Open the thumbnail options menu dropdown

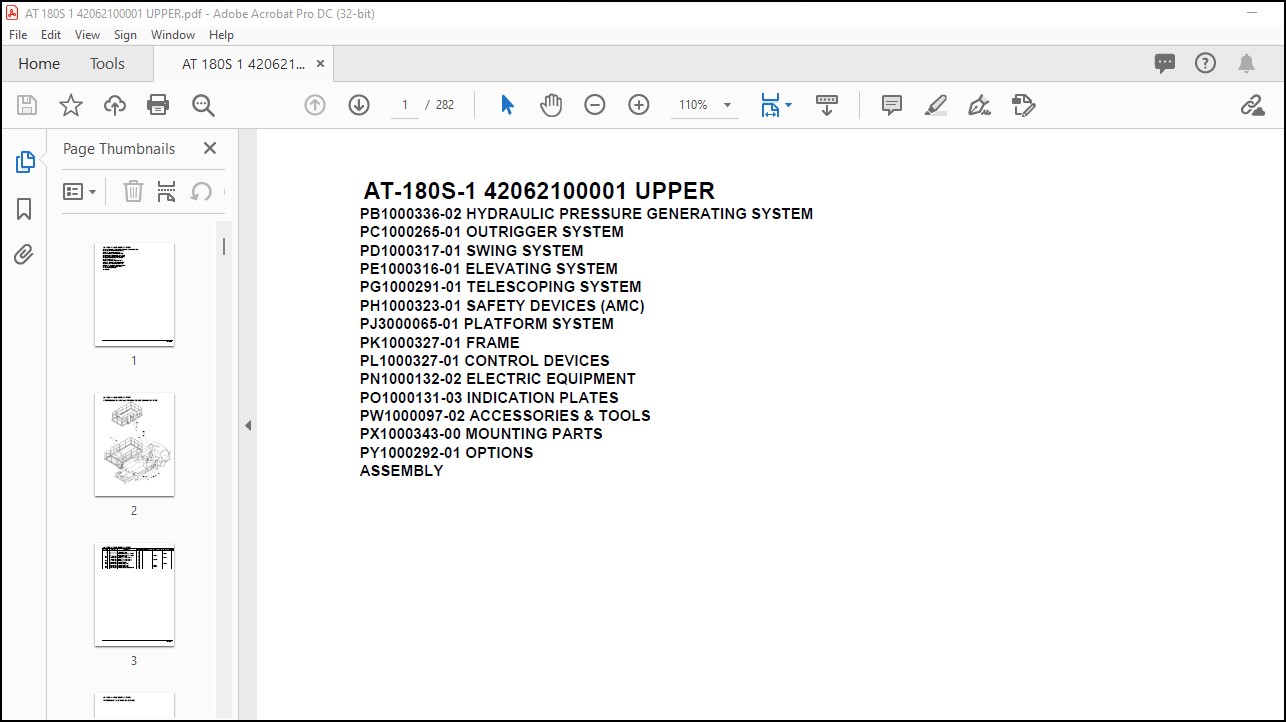[80, 191]
